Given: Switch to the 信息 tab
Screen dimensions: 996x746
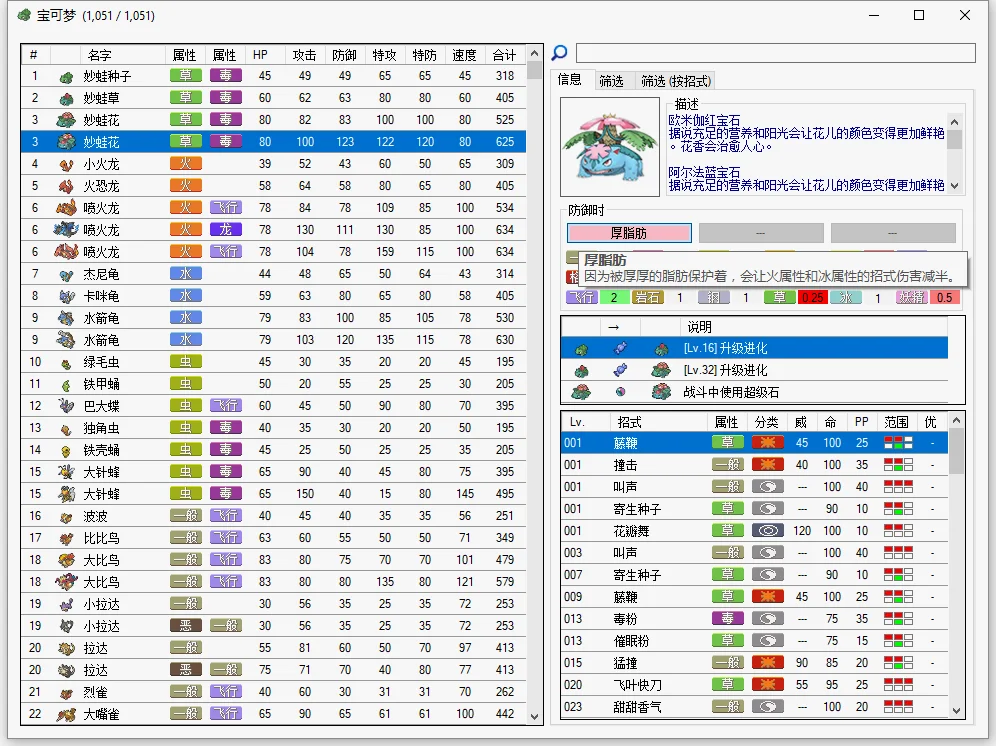Looking at the screenshot, I should pyautogui.click(x=570, y=79).
